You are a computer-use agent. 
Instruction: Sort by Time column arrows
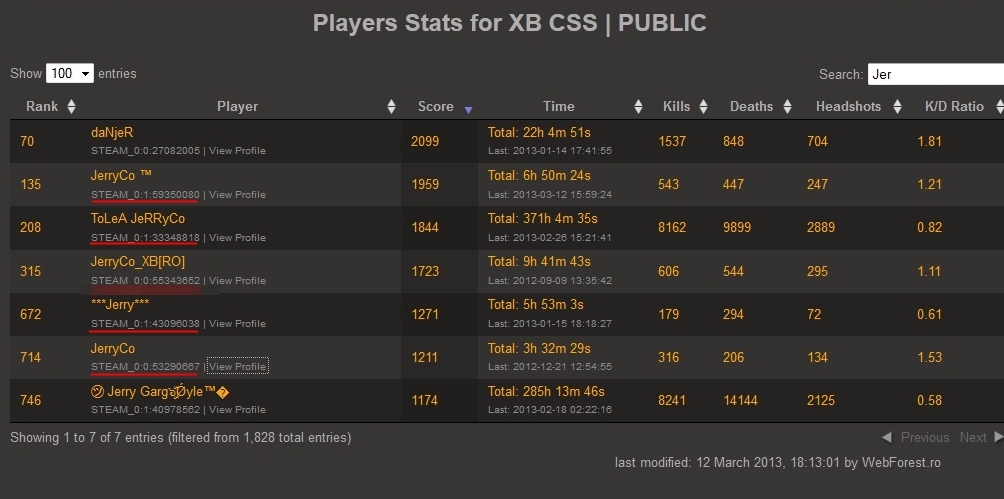(638, 107)
